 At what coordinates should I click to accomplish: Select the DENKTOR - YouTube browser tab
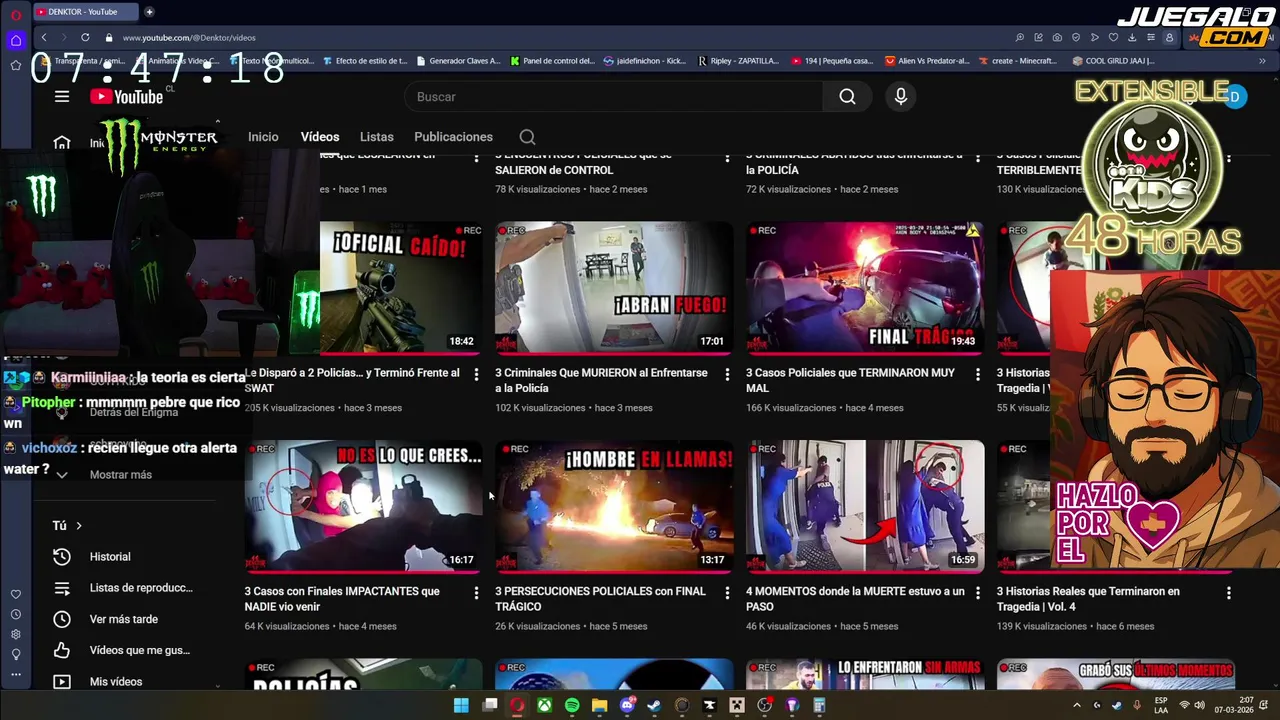[85, 12]
